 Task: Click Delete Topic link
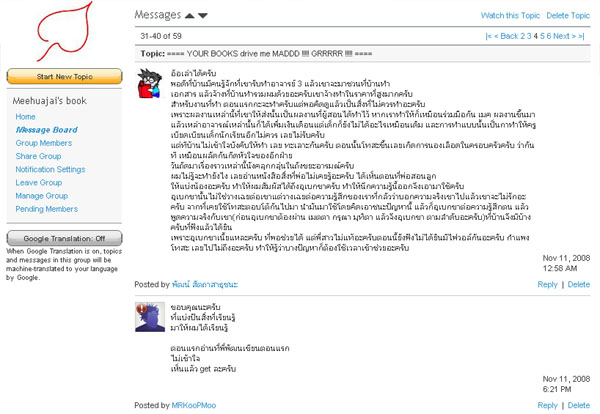pos(568,17)
